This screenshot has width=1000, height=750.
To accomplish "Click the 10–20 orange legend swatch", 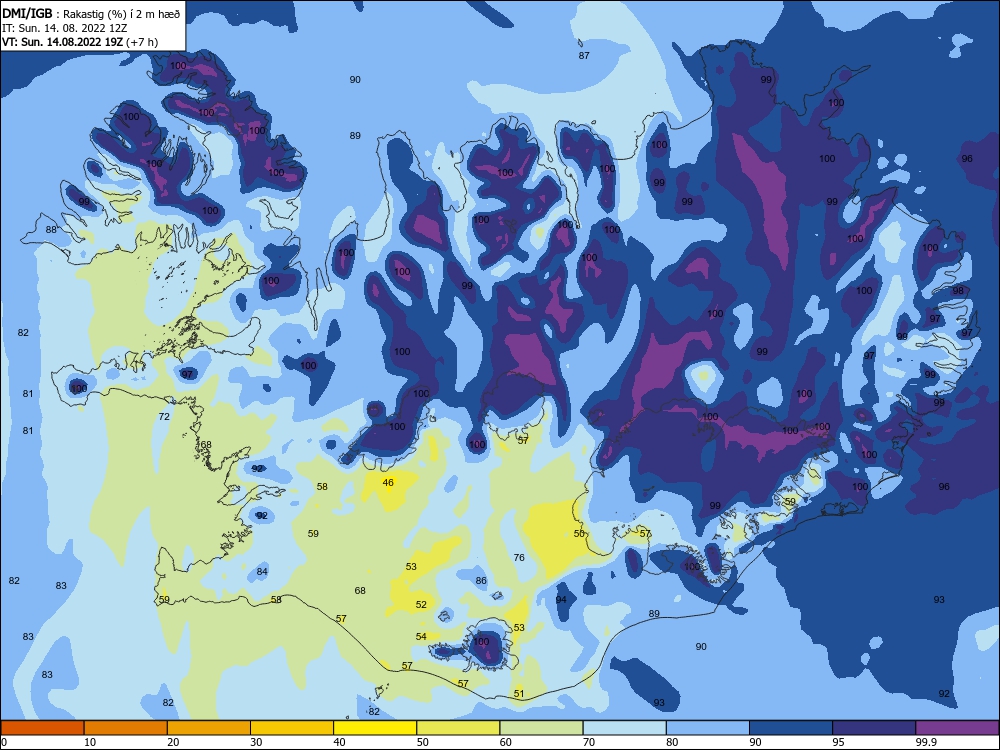I will pyautogui.click(x=126, y=728).
